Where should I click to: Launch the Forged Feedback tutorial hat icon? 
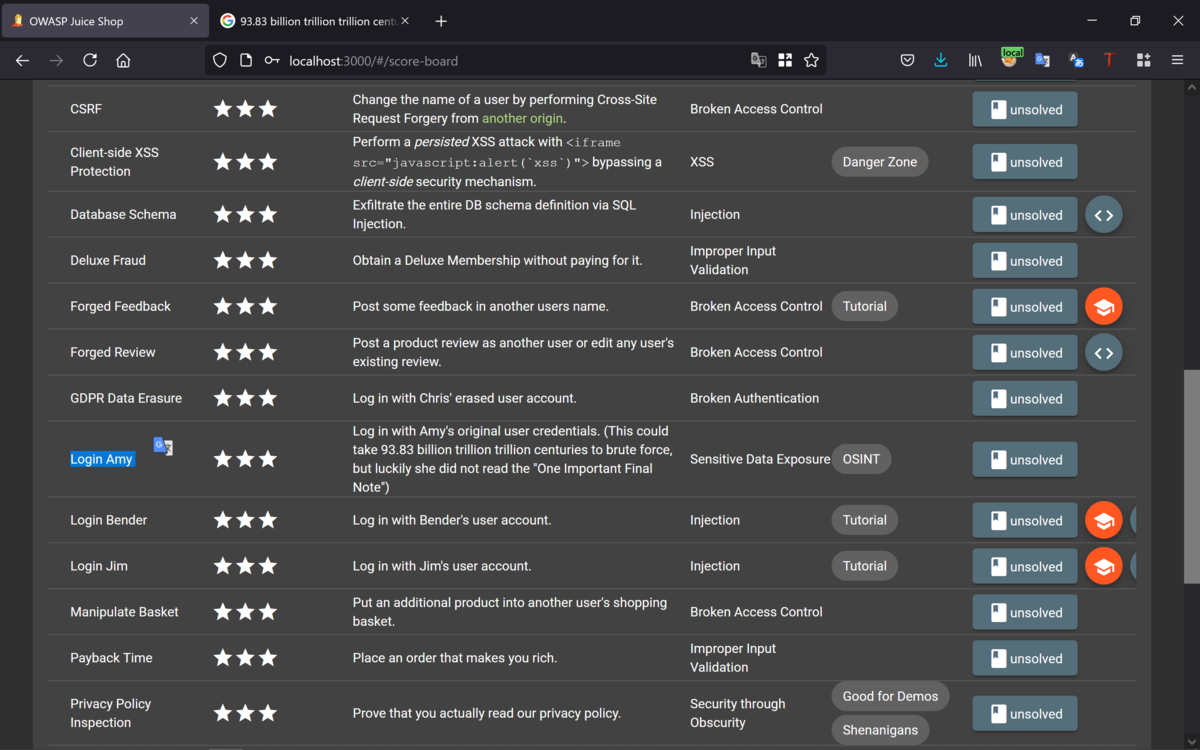coord(1104,307)
